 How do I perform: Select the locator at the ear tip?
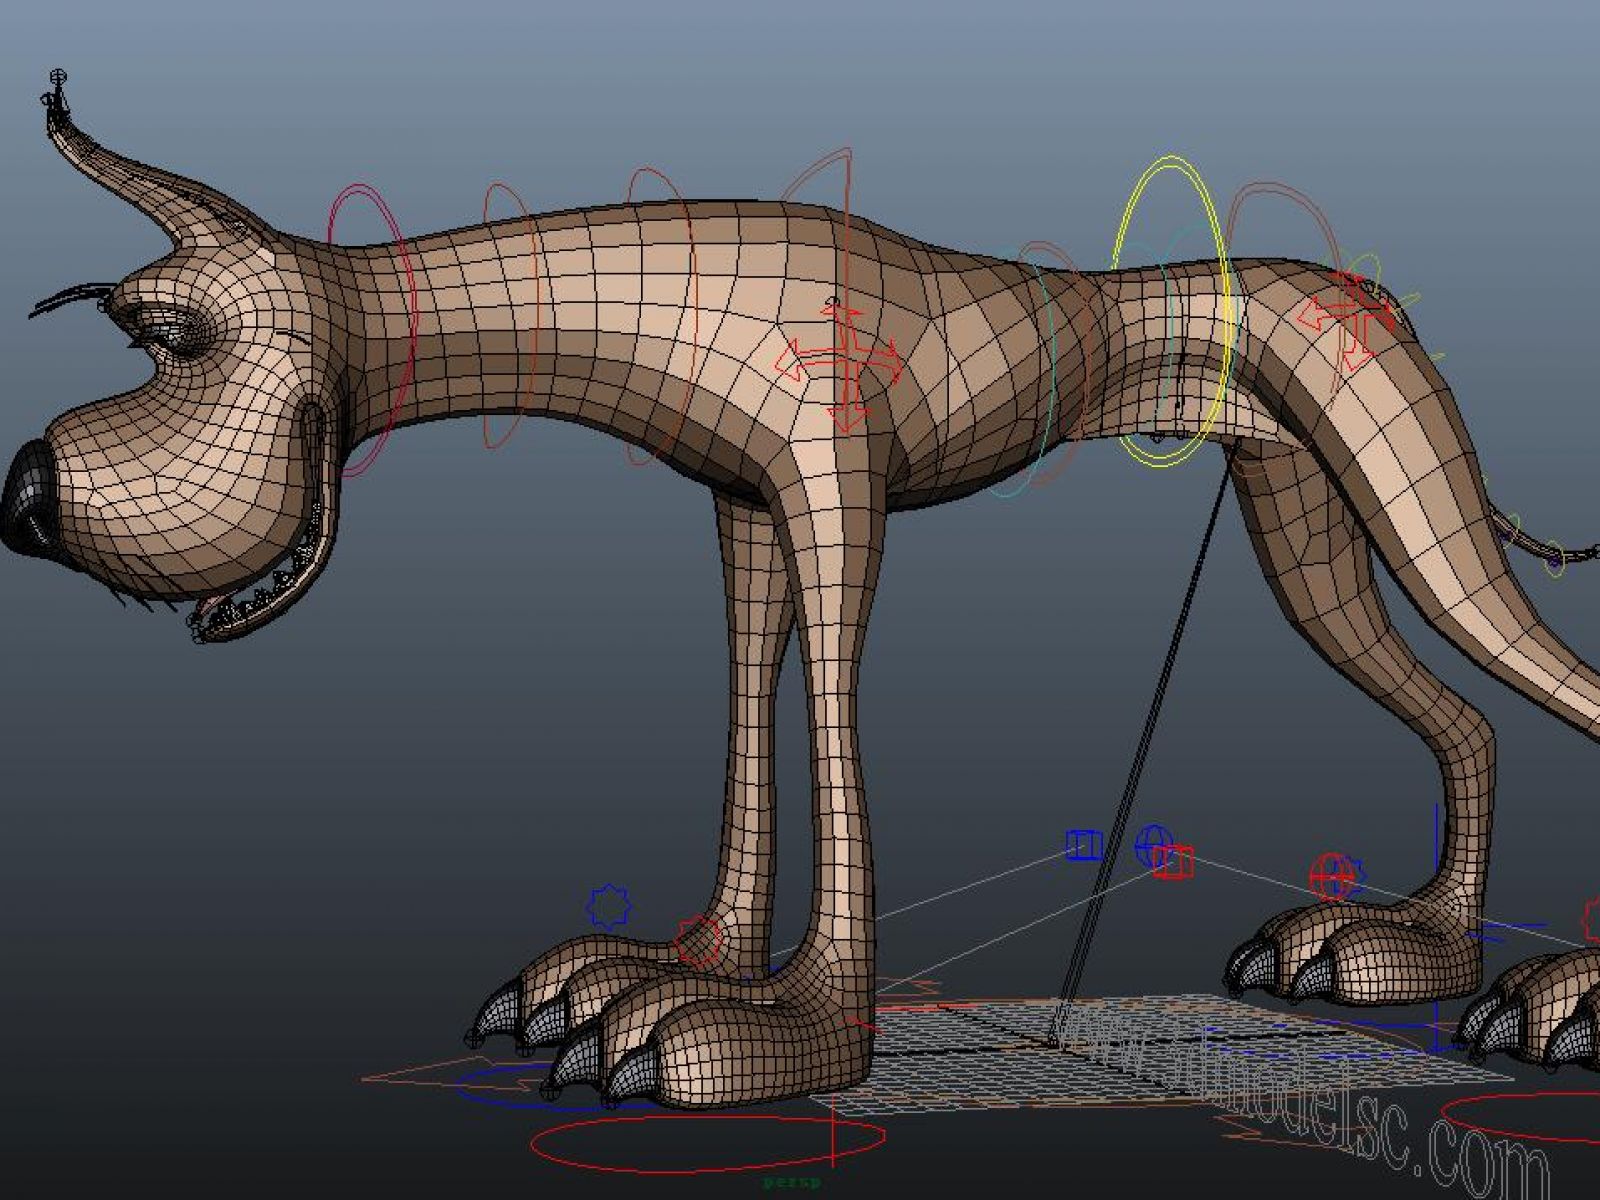[x=59, y=77]
